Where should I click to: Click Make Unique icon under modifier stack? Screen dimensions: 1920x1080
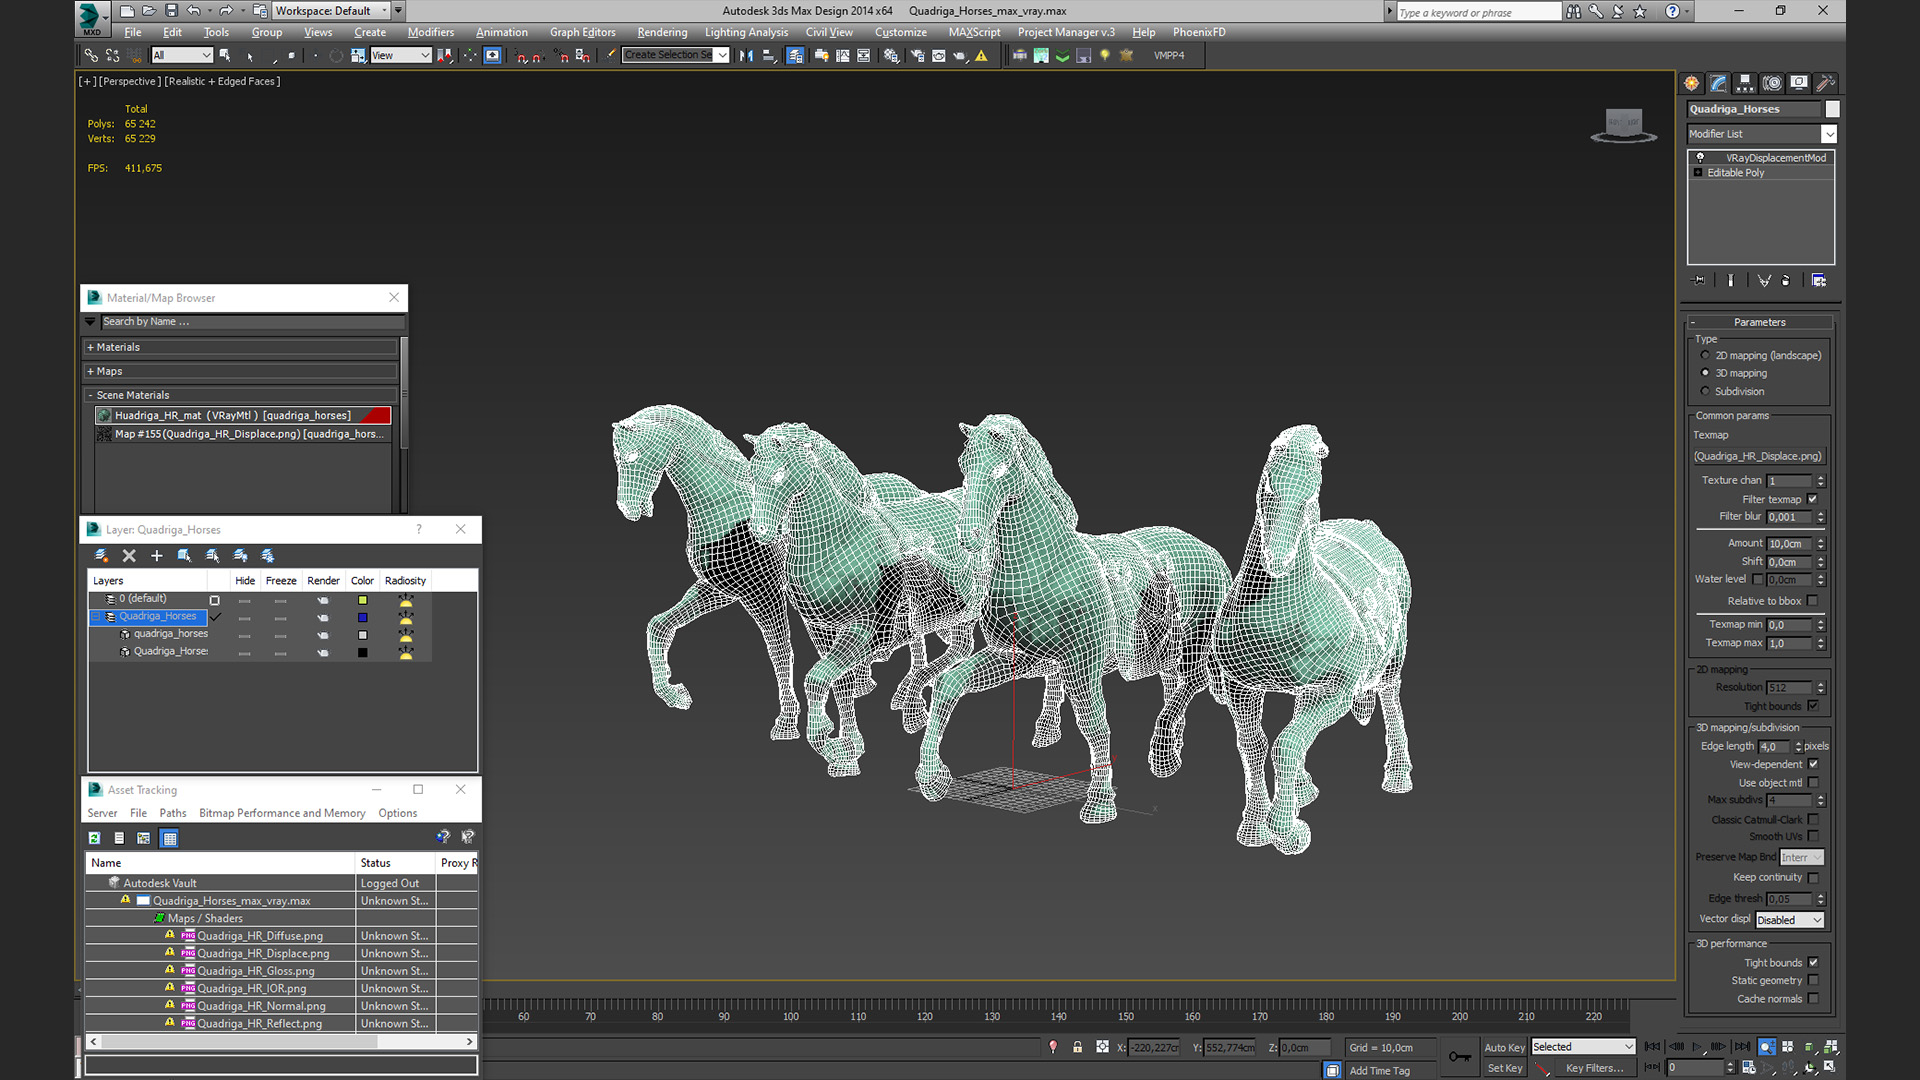click(1764, 281)
